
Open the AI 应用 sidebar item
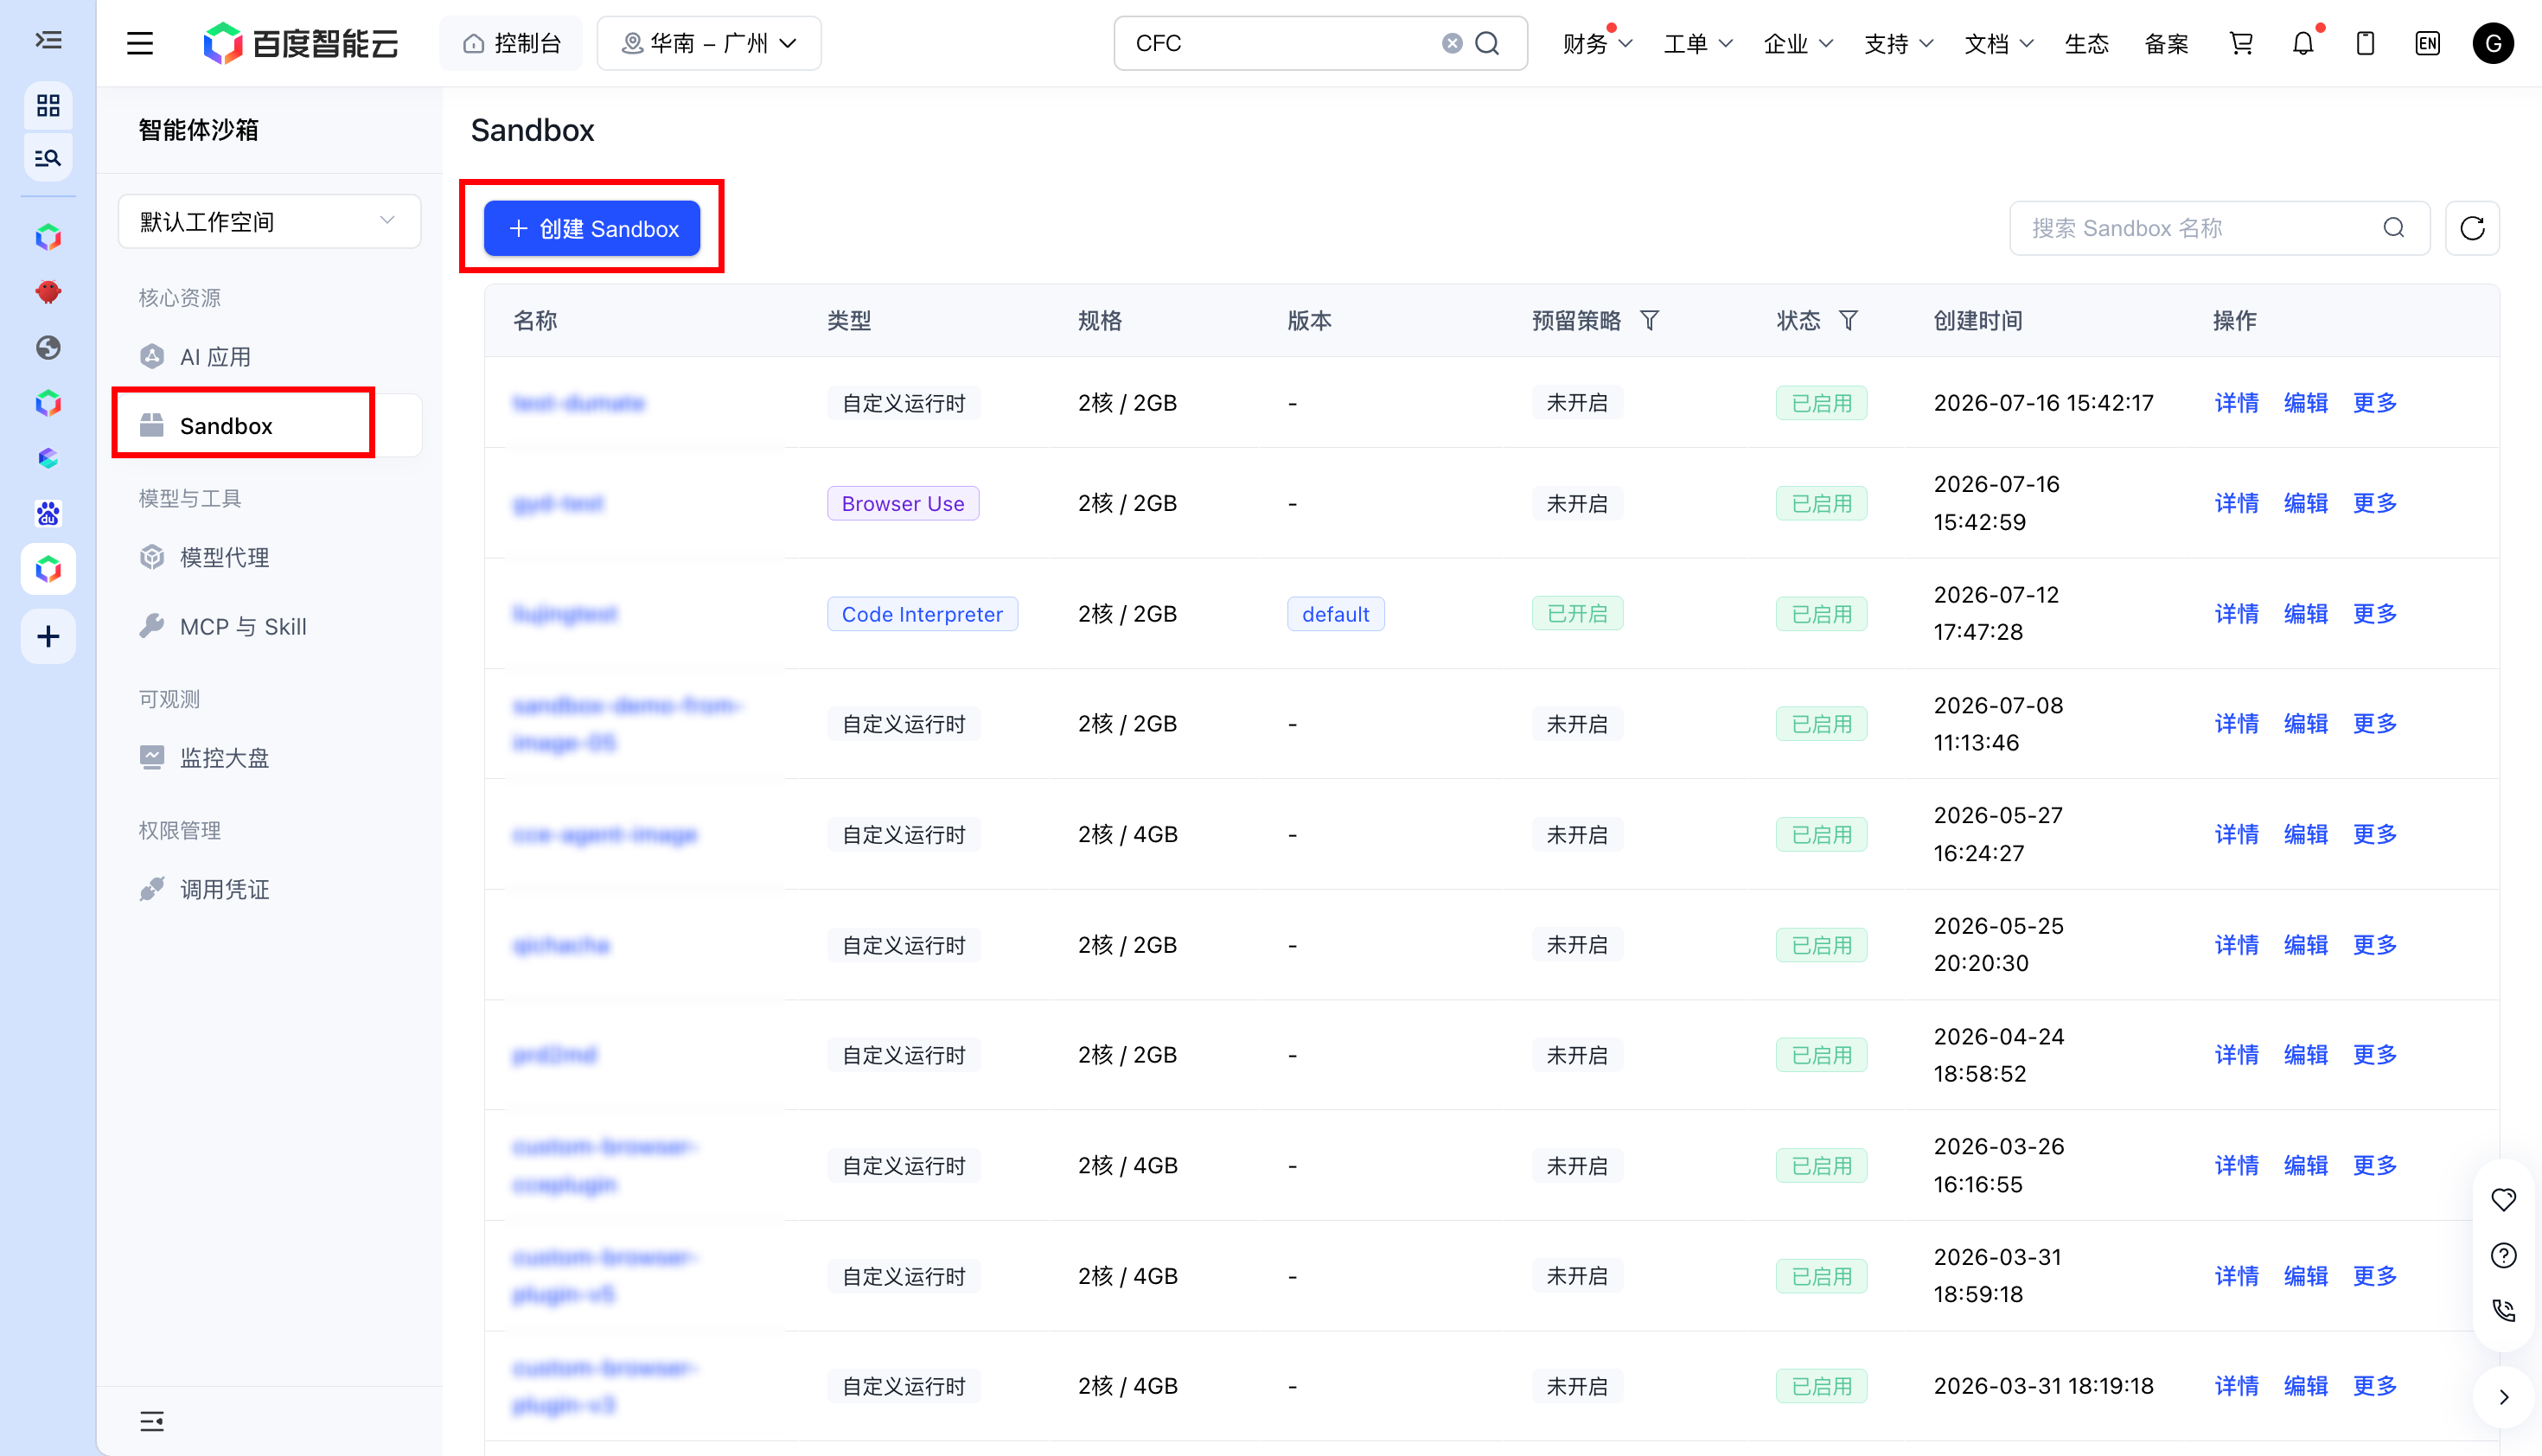pyautogui.click(x=269, y=356)
